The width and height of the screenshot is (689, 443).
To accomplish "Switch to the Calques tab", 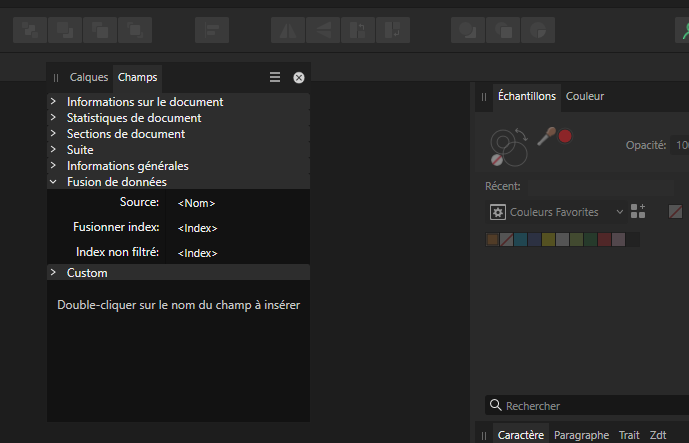I will tap(89, 77).
